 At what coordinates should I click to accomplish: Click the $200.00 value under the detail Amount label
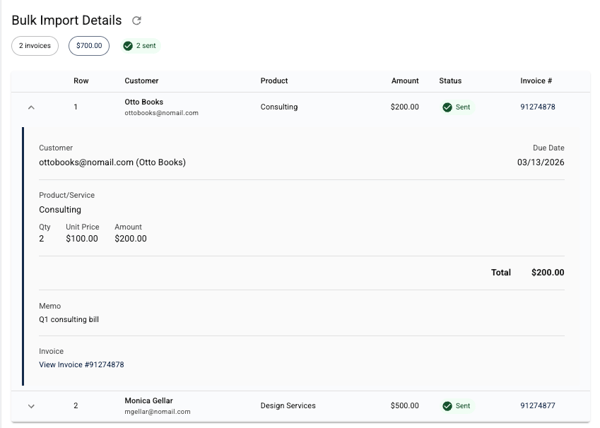[x=130, y=239]
